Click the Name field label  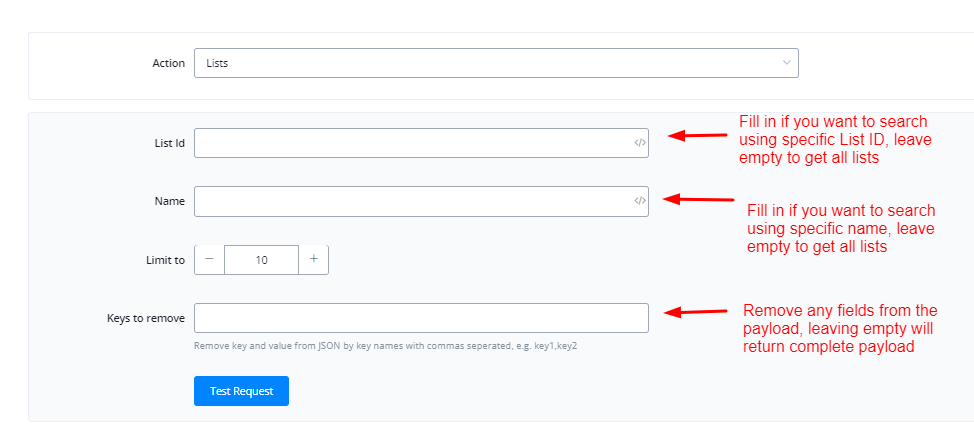[x=170, y=201]
